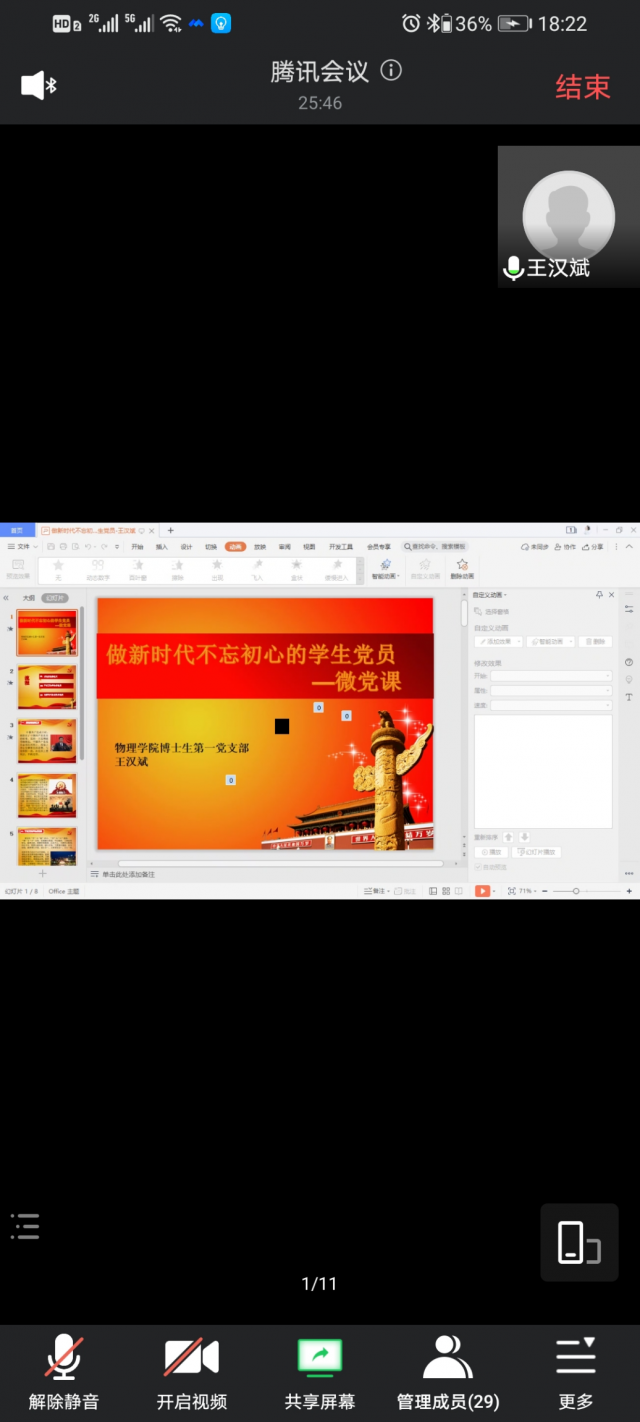Tap the rotate screen orientation icon
This screenshot has width=640, height=1422.
point(579,1242)
